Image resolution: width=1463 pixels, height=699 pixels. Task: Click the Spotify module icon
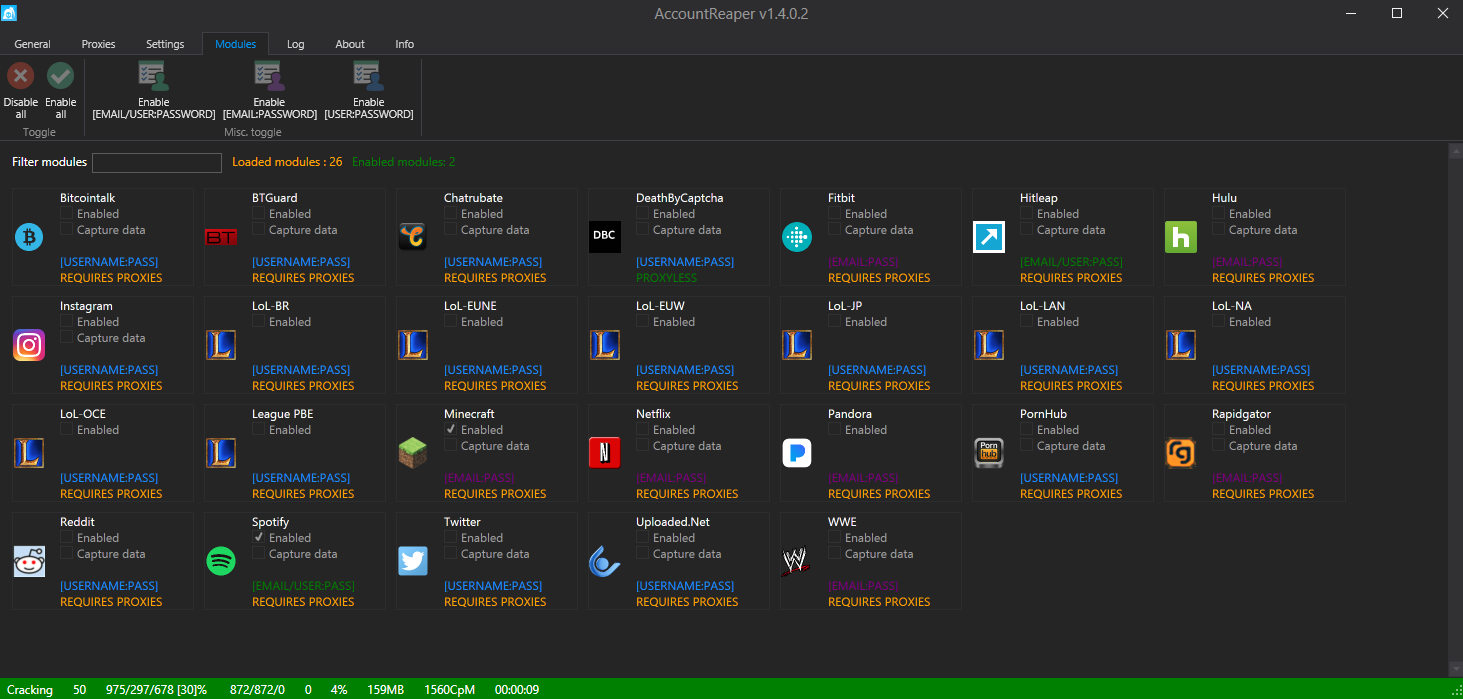pyautogui.click(x=221, y=561)
